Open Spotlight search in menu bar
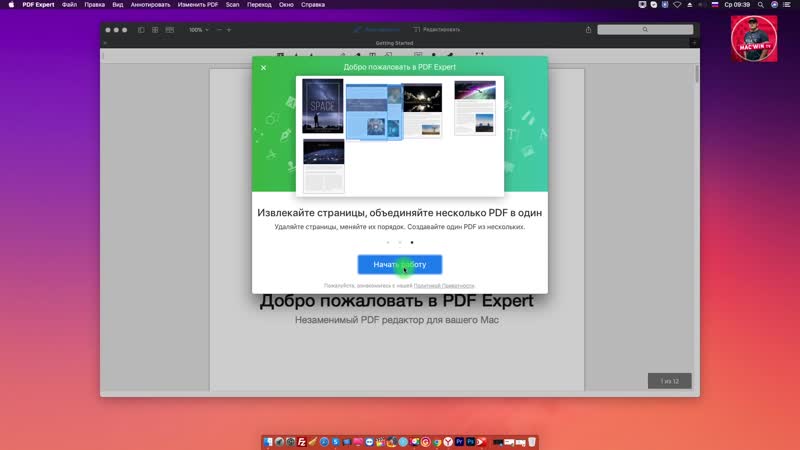This screenshot has height=450, width=800. (x=761, y=5)
